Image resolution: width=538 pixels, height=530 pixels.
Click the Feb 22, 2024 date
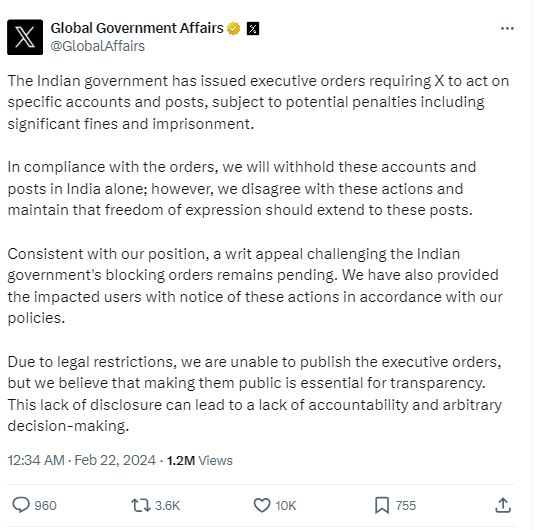point(115,460)
